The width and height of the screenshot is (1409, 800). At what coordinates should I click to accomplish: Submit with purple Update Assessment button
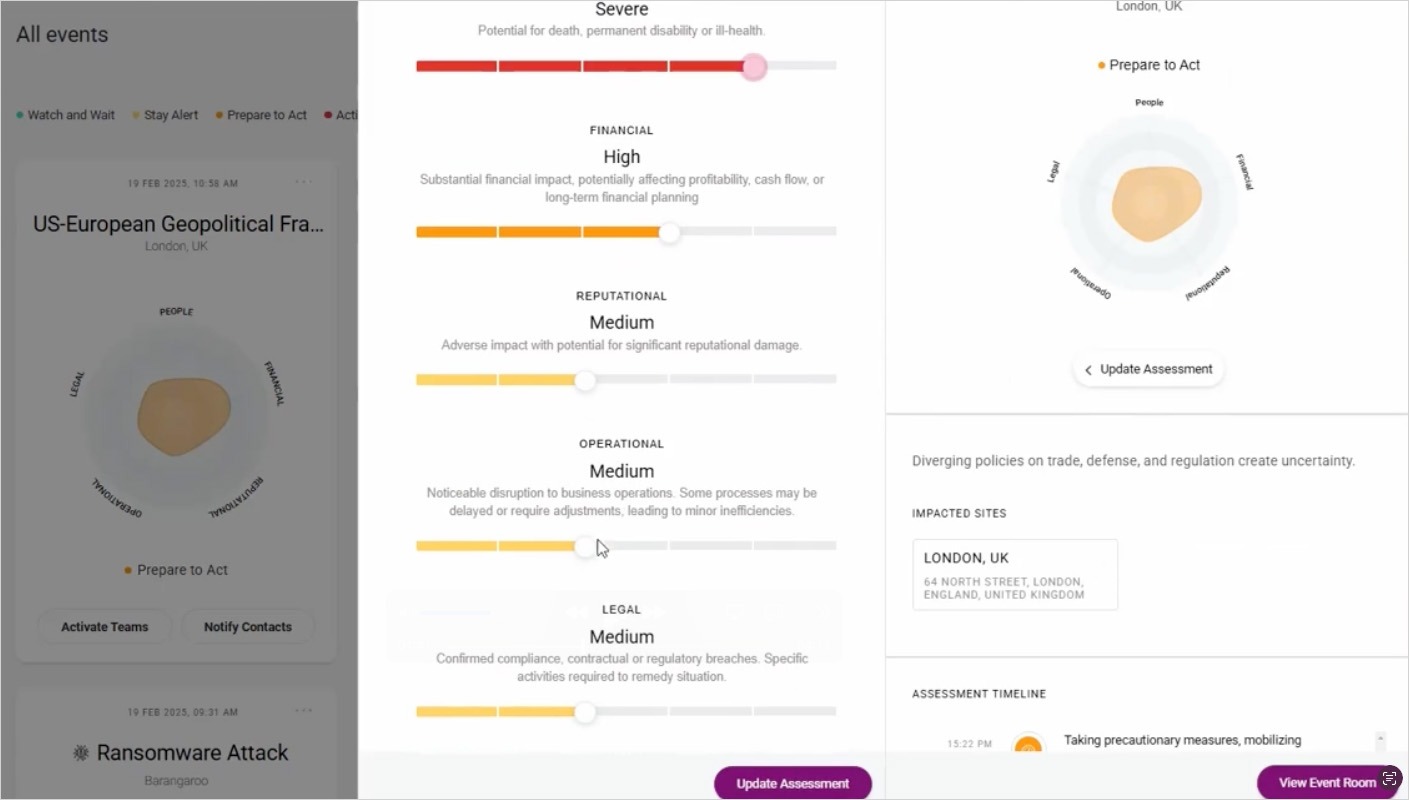tap(793, 784)
